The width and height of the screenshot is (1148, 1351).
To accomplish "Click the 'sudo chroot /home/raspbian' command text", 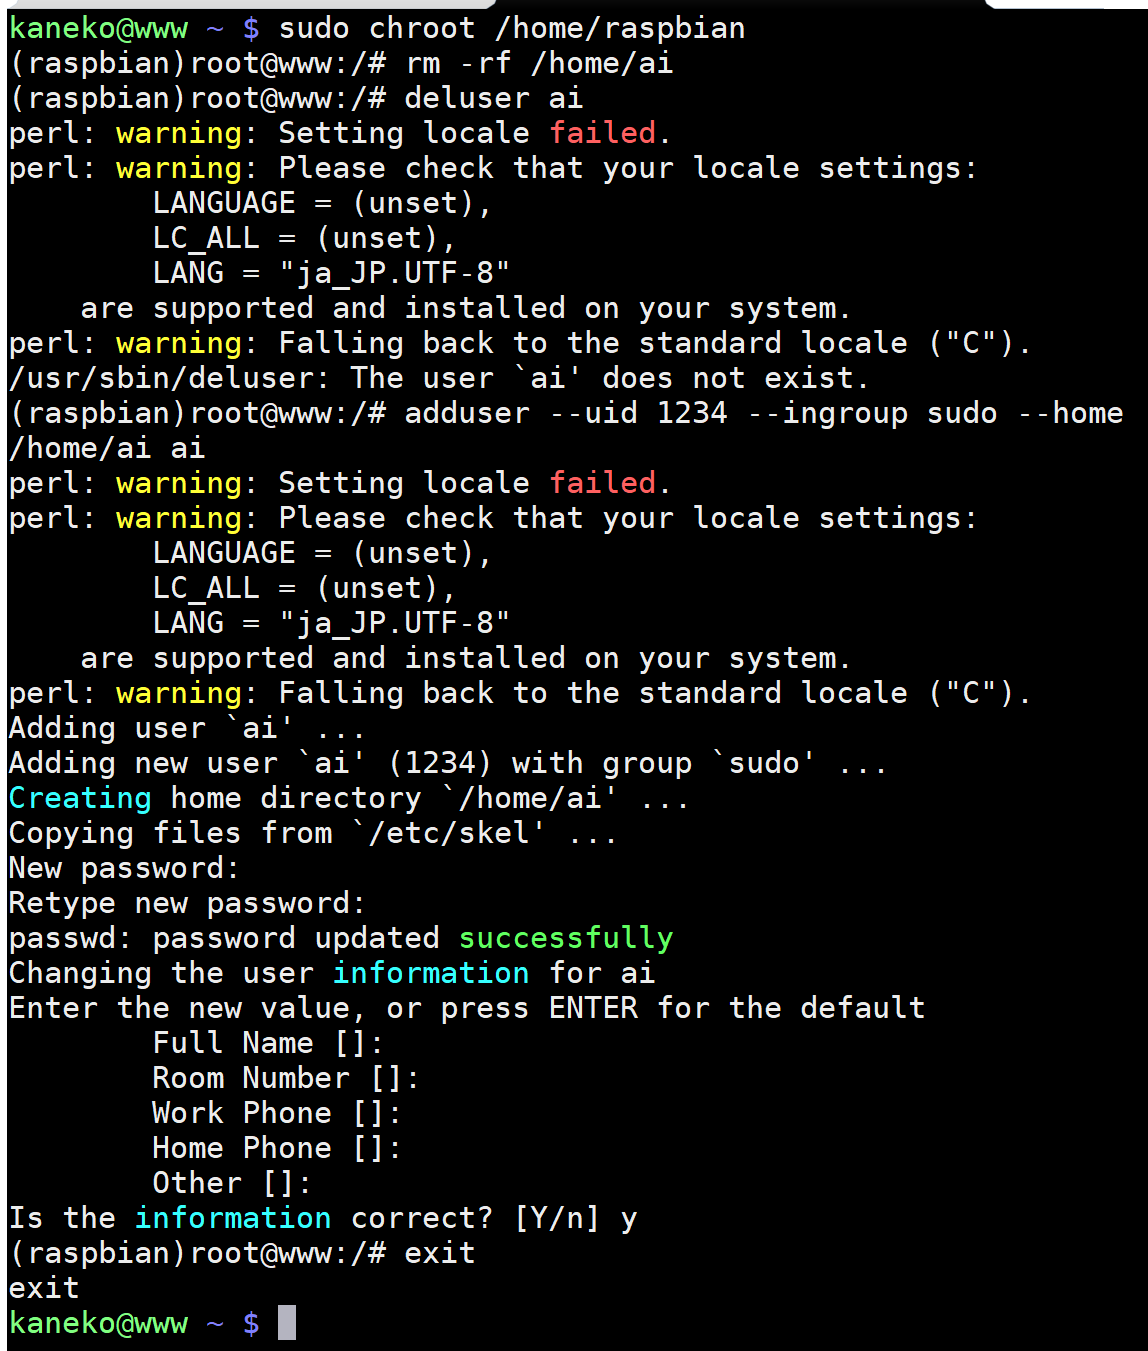I will [x=512, y=28].
